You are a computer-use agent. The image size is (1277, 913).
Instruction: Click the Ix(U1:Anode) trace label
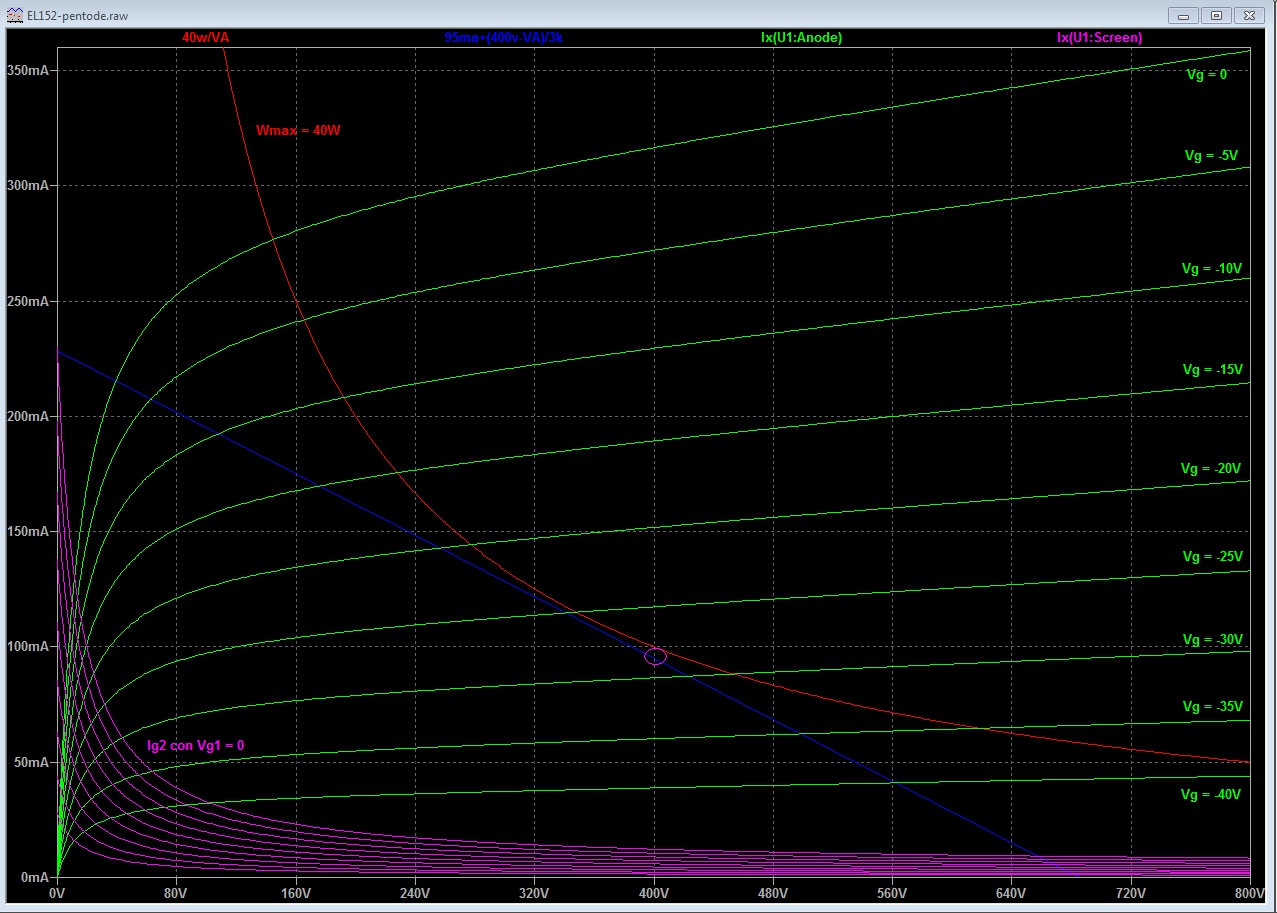tap(801, 37)
